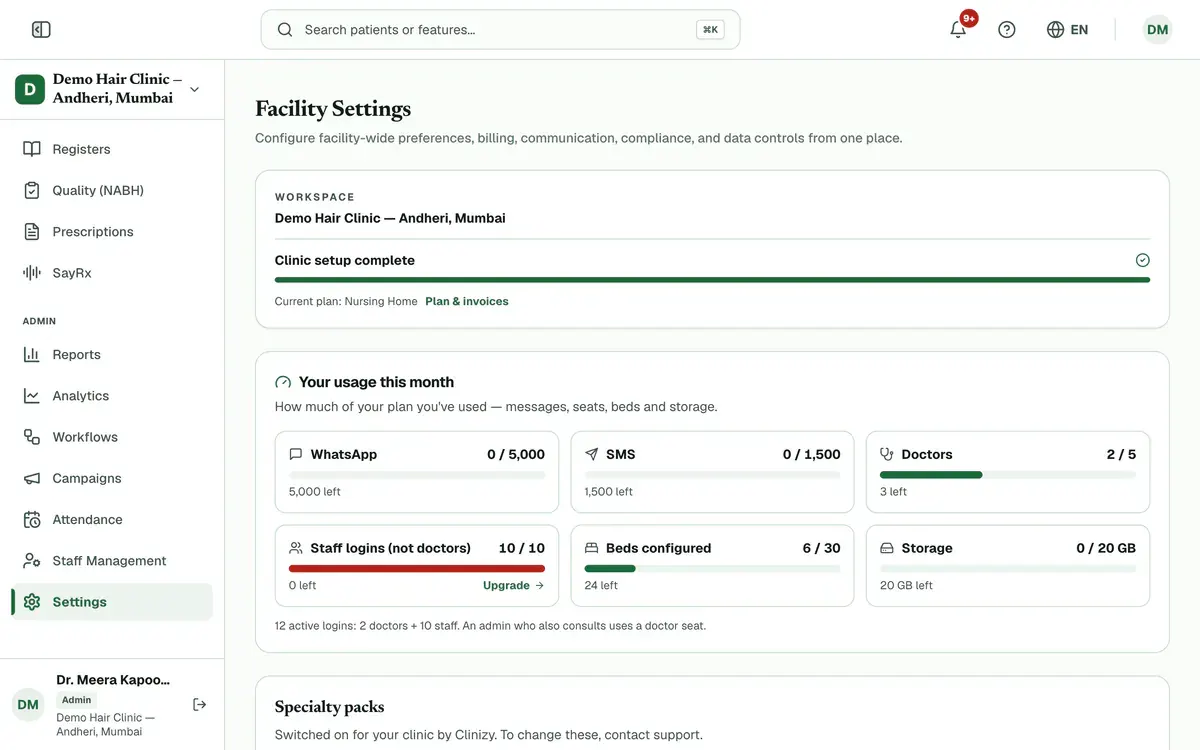Click the globe language icon
This screenshot has width=1200, height=750.
(1055, 30)
